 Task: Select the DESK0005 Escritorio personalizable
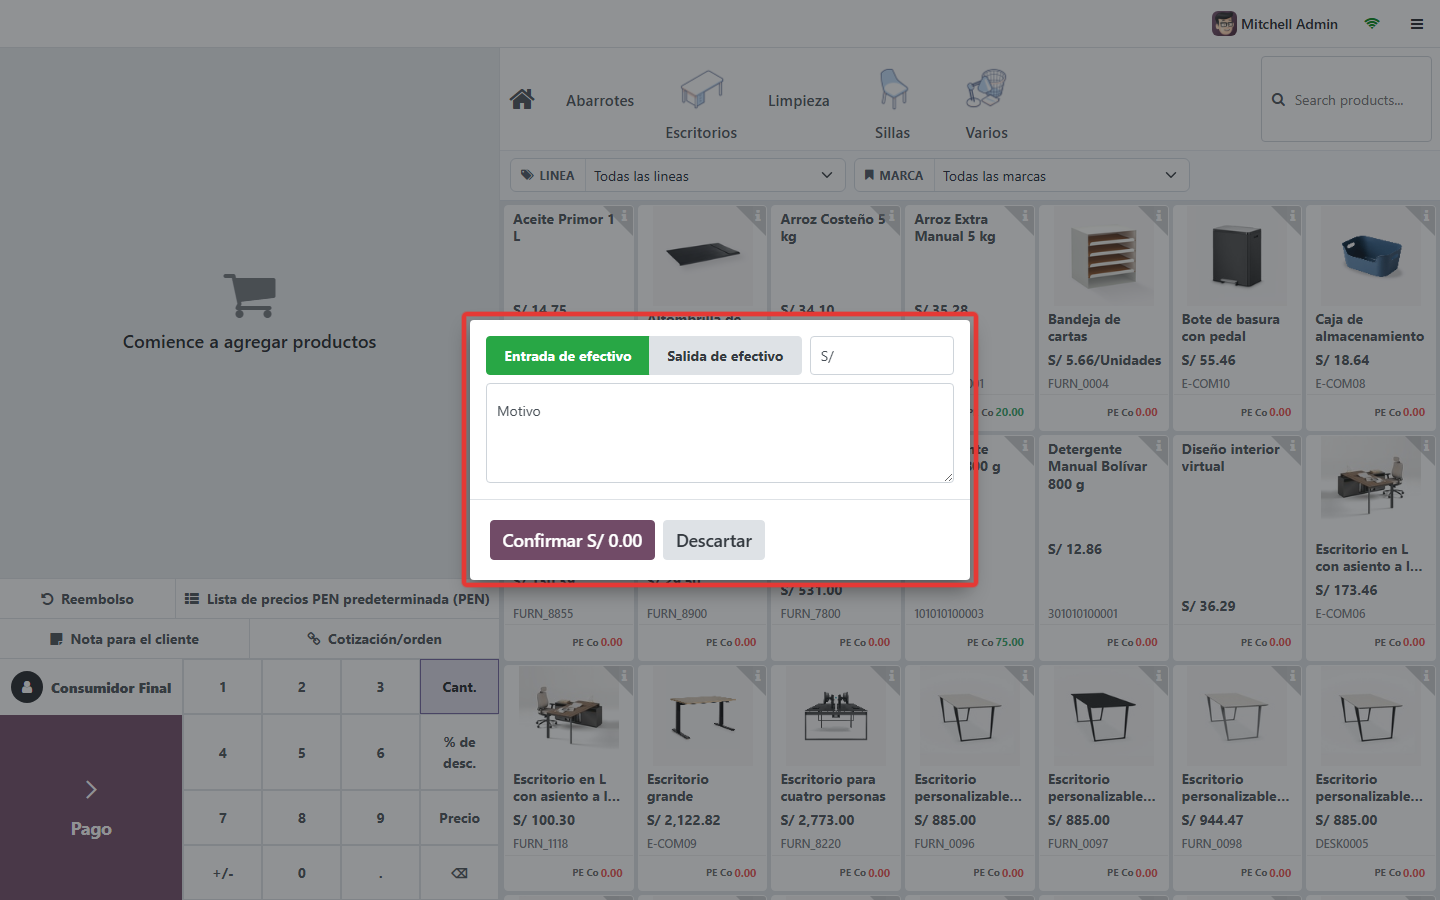[1371, 778]
